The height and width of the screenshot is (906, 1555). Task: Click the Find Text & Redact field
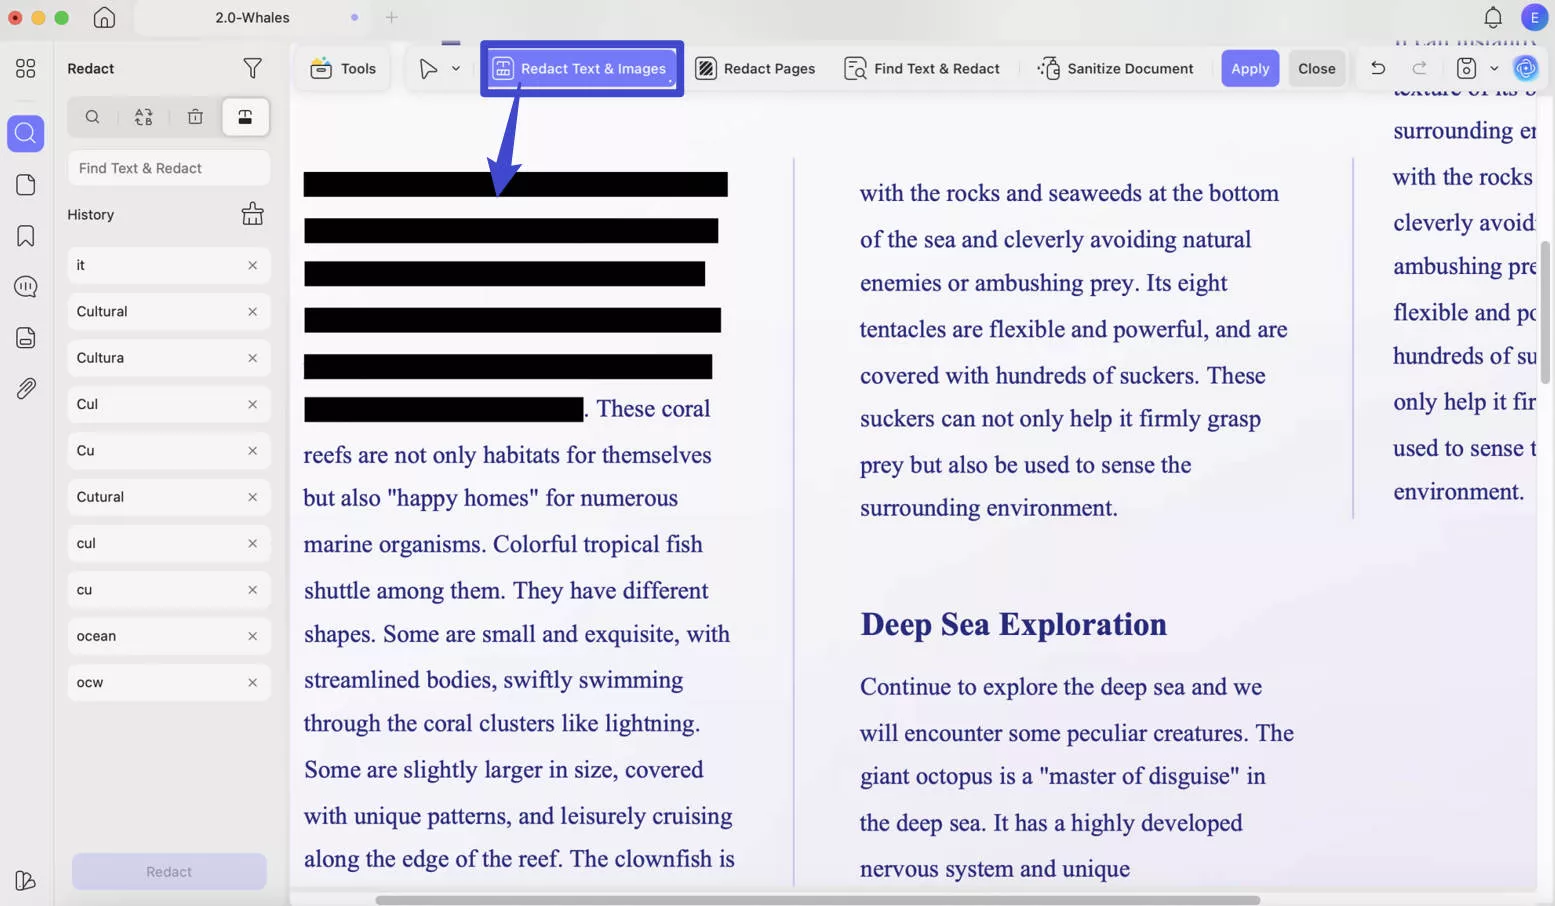pyautogui.click(x=168, y=167)
